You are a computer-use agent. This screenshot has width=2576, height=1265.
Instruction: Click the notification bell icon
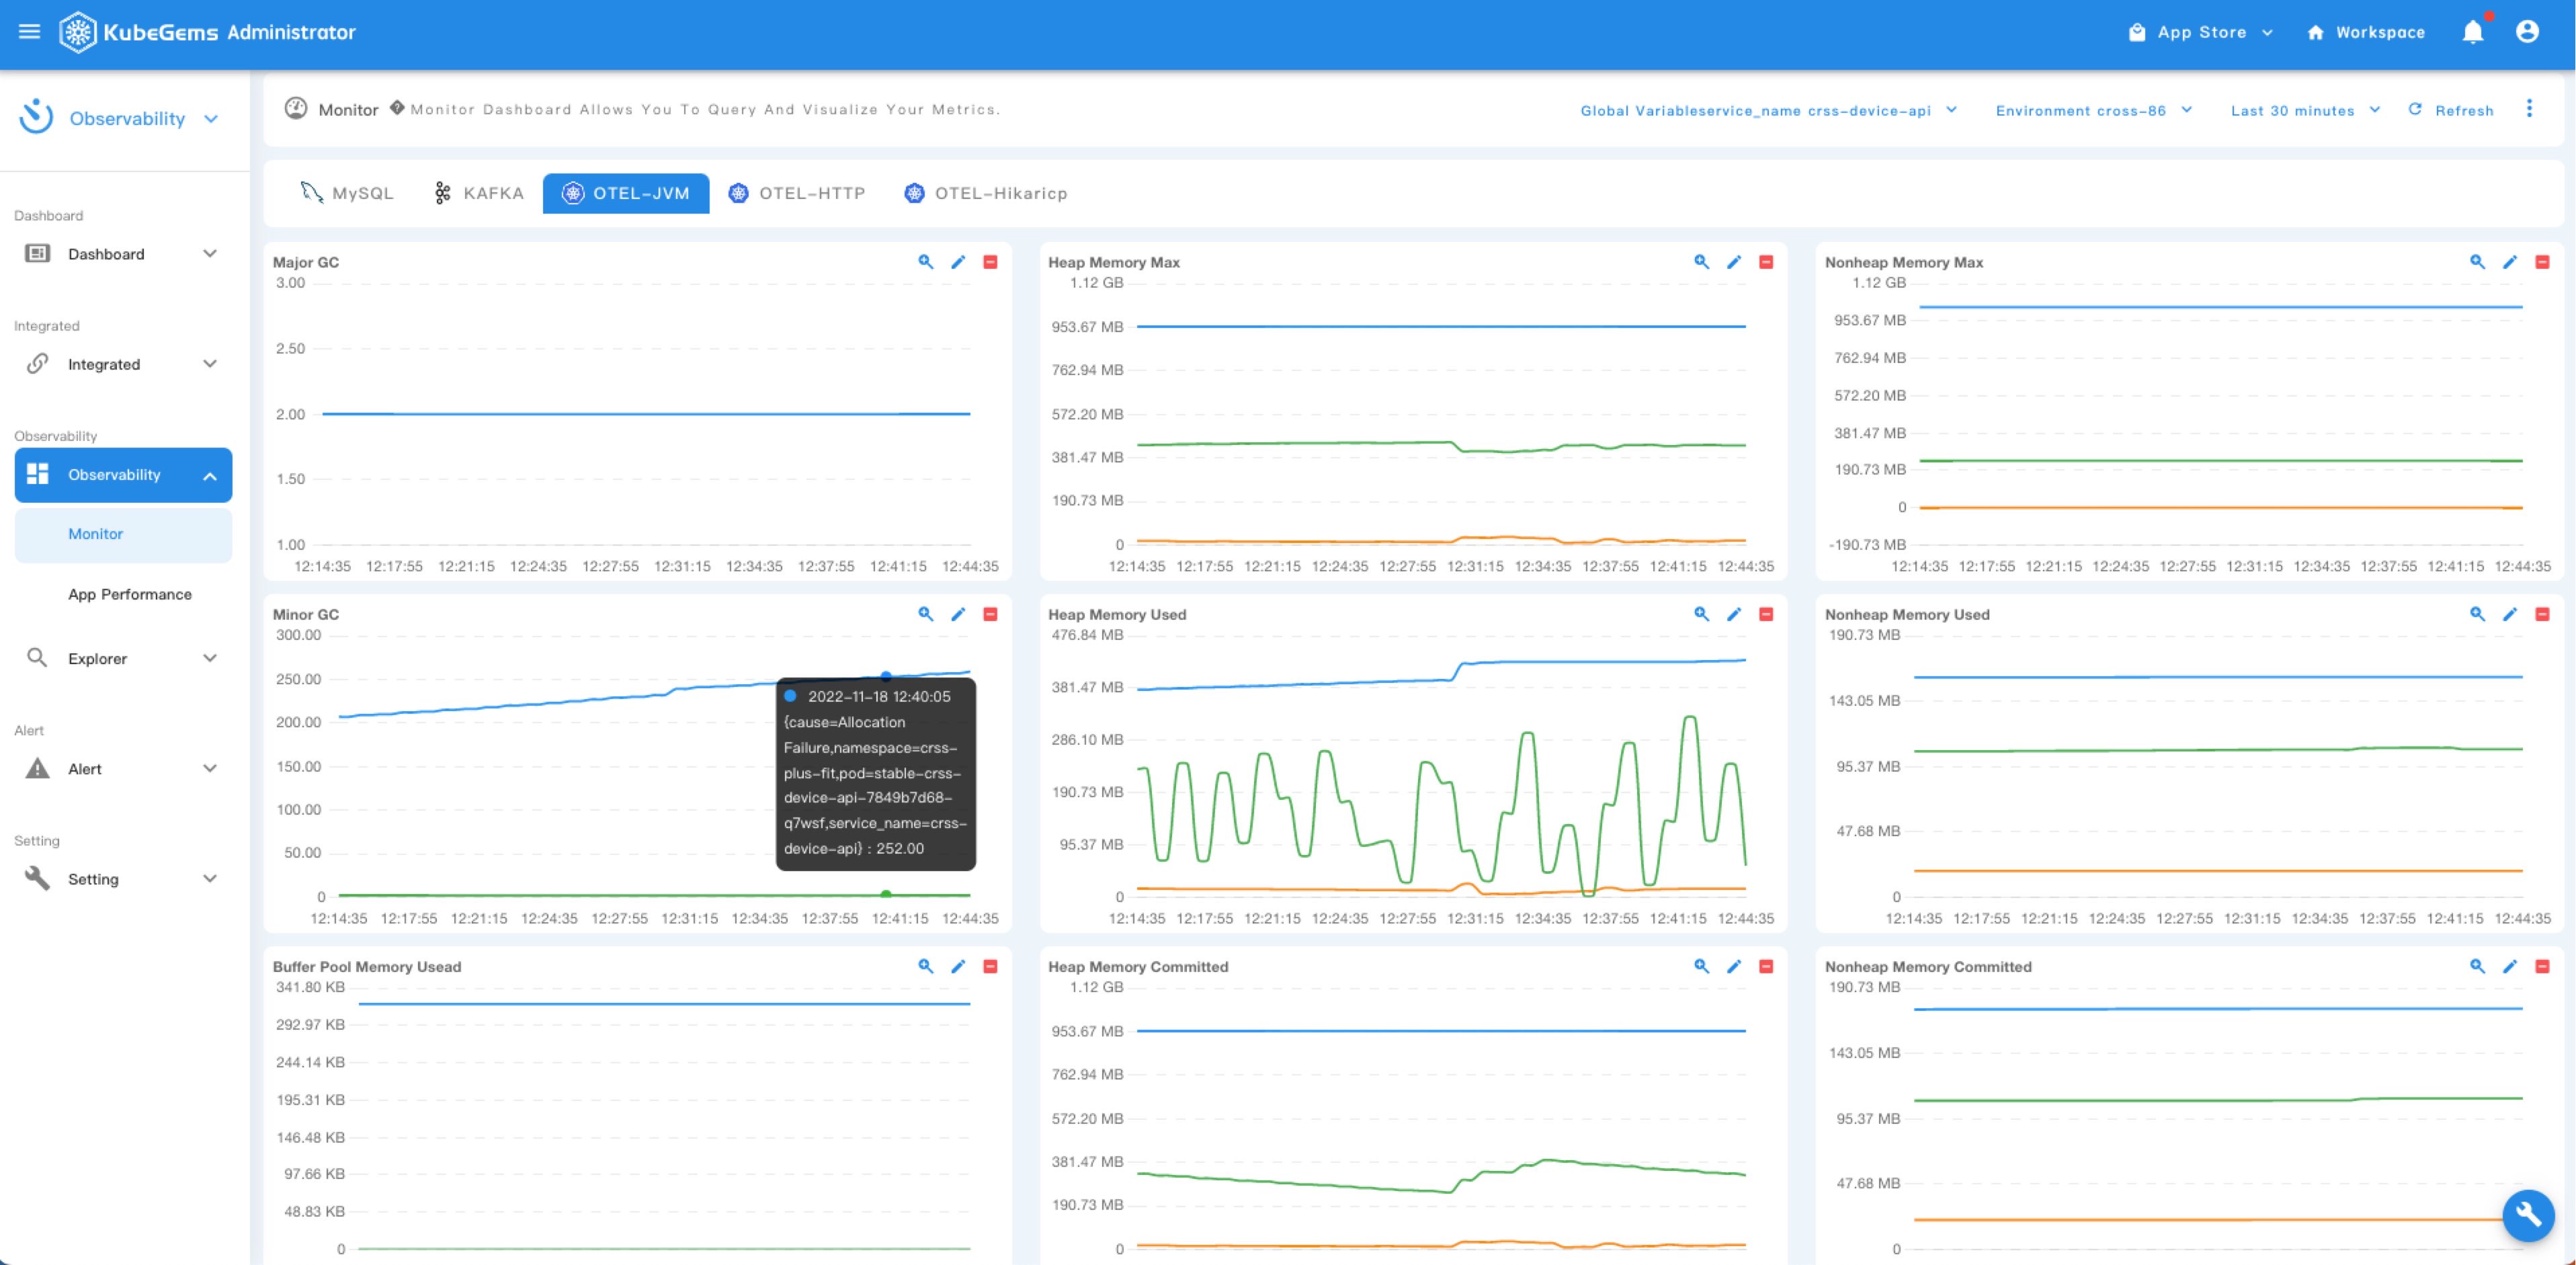[2472, 32]
